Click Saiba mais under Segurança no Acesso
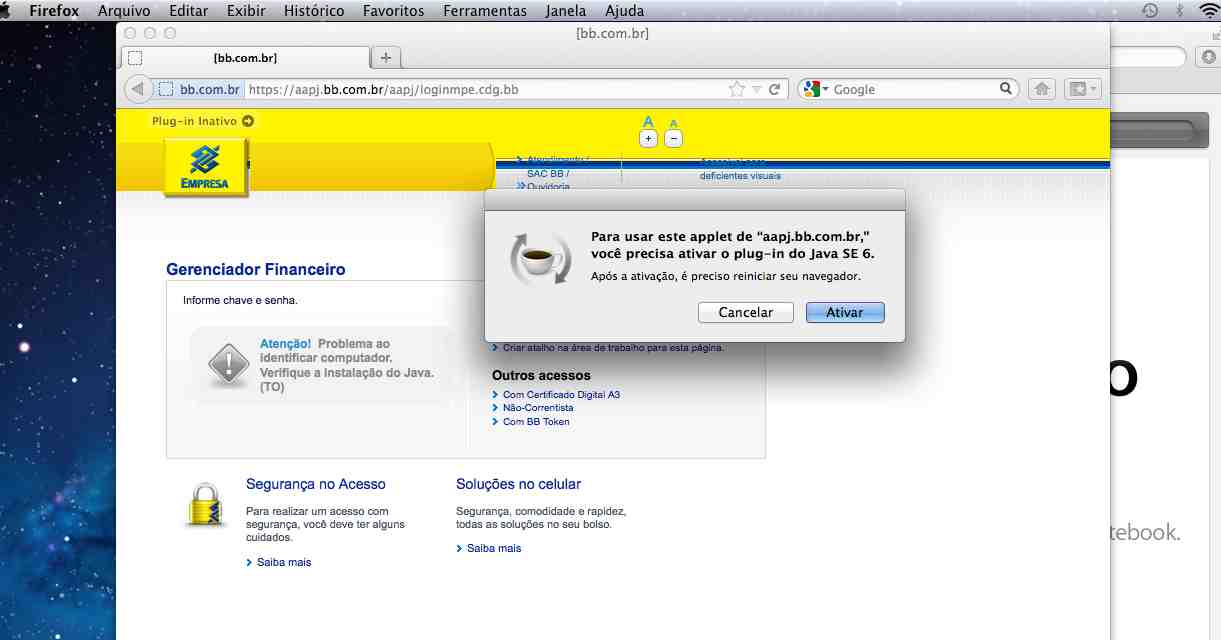The height and width of the screenshot is (640, 1221). (284, 563)
